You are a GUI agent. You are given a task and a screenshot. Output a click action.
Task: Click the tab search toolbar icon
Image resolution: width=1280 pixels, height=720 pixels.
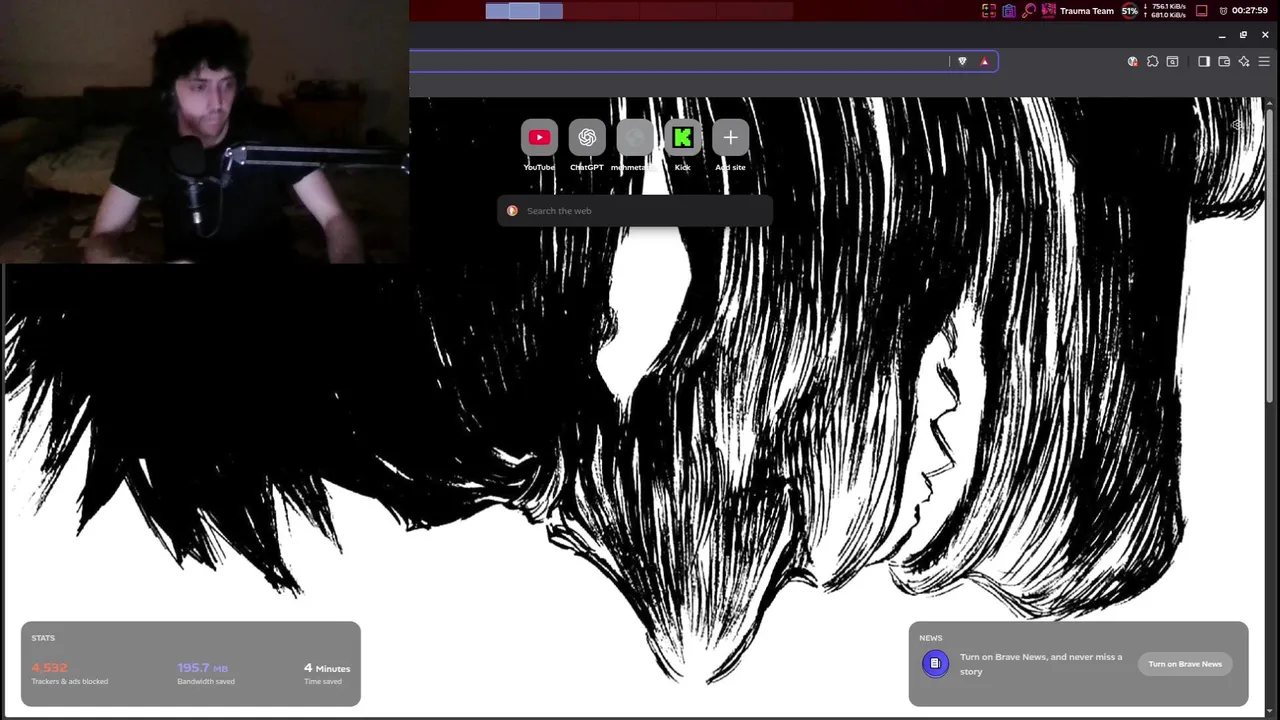tap(1172, 61)
